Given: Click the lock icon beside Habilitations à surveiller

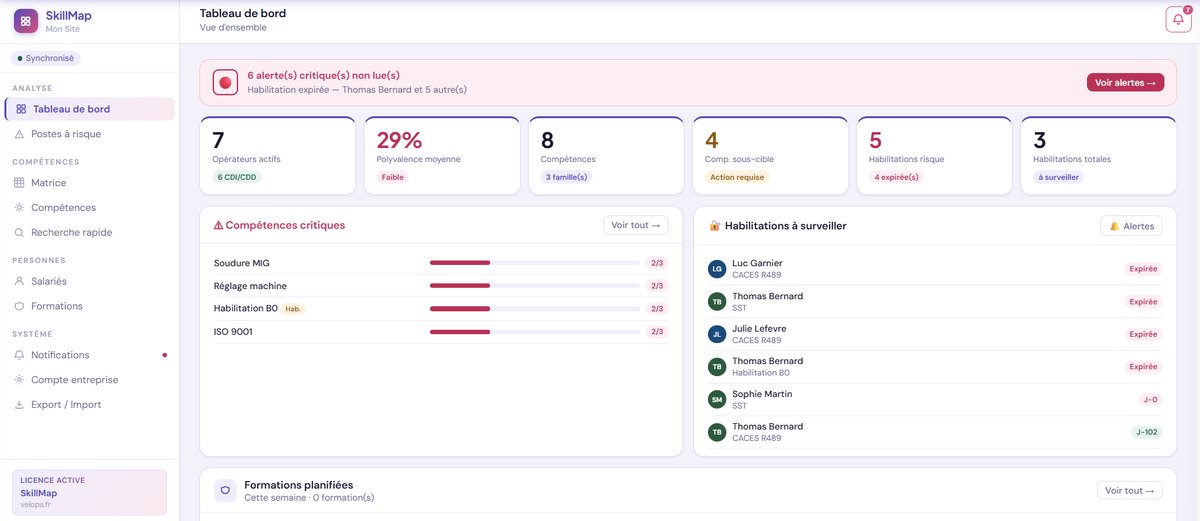Looking at the screenshot, I should click(714, 226).
